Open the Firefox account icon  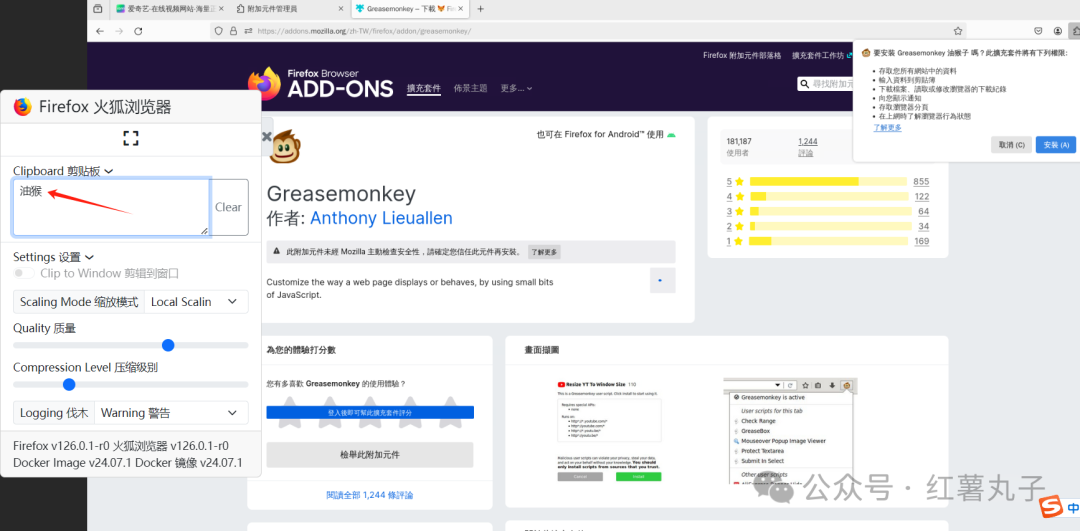[1057, 31]
